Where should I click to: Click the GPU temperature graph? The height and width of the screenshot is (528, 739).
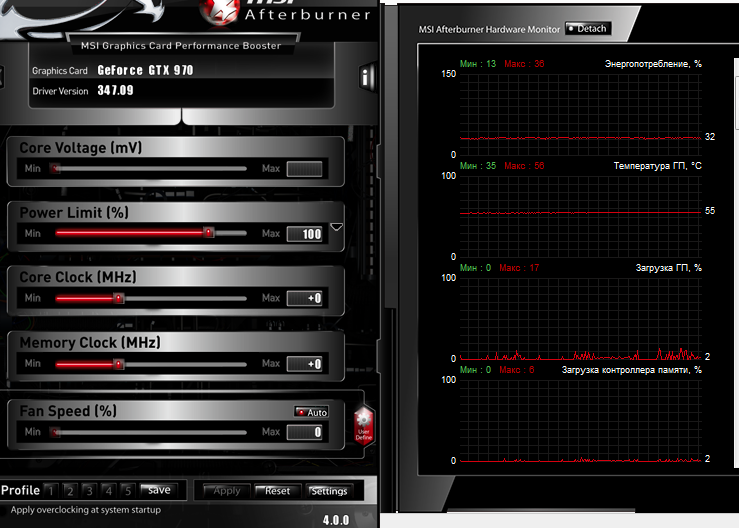point(579,213)
